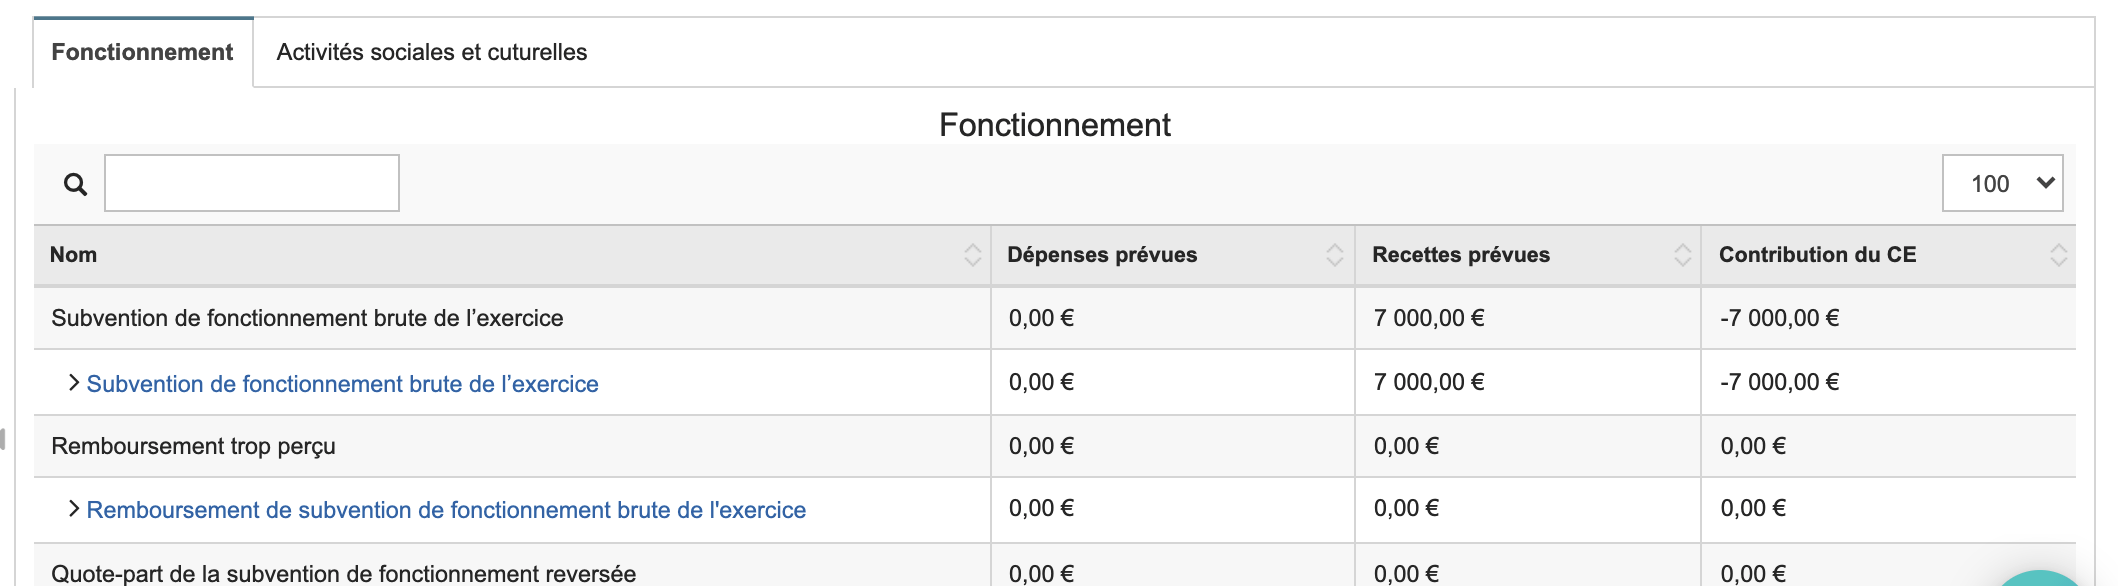Click the Recettes prévues header text
This screenshot has width=2118, height=586.
coord(1460,255)
